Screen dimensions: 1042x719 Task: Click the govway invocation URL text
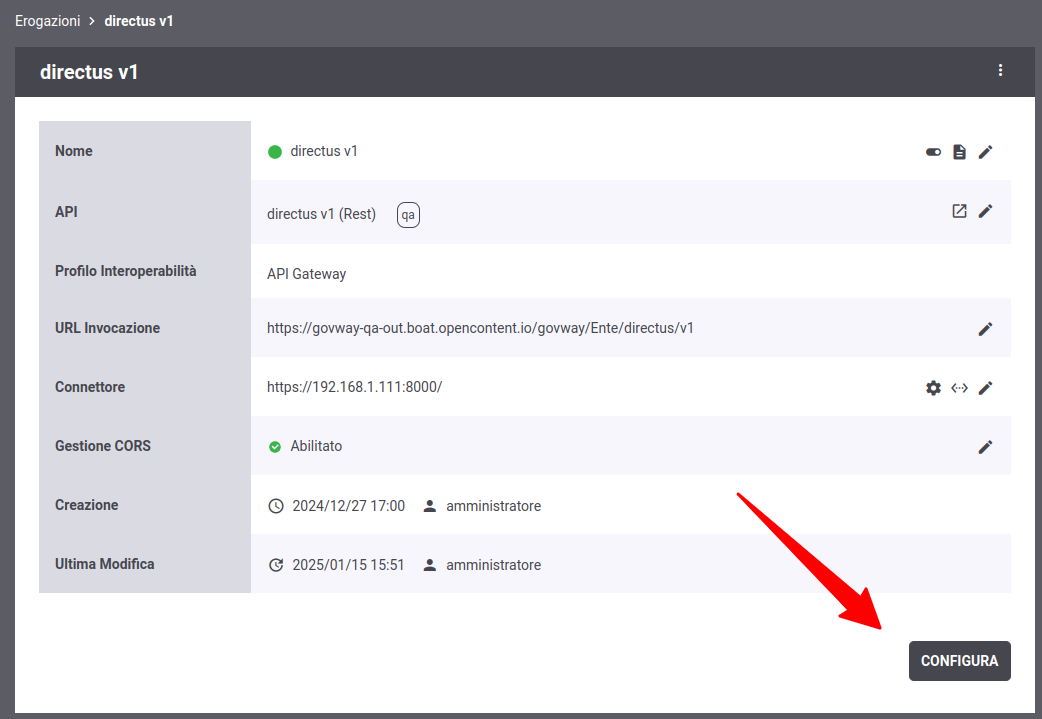[x=480, y=328]
